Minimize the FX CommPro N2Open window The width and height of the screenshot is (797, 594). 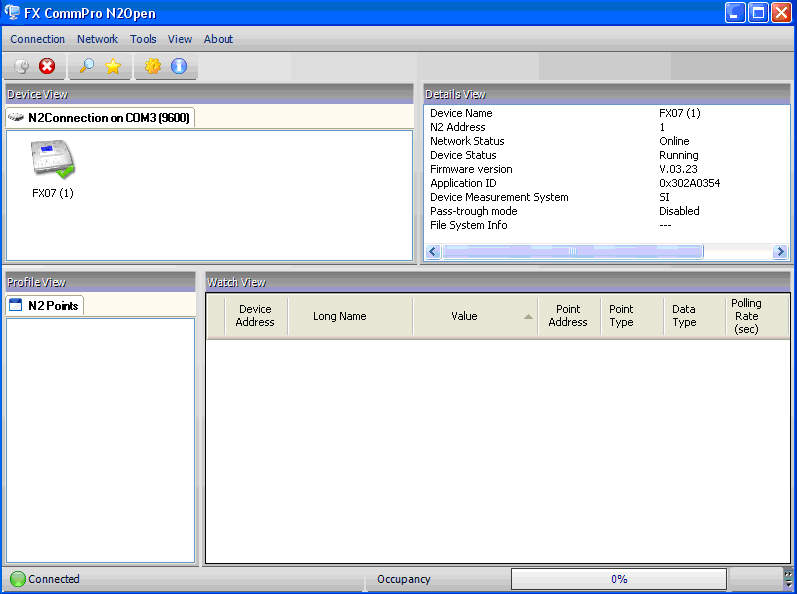point(735,13)
